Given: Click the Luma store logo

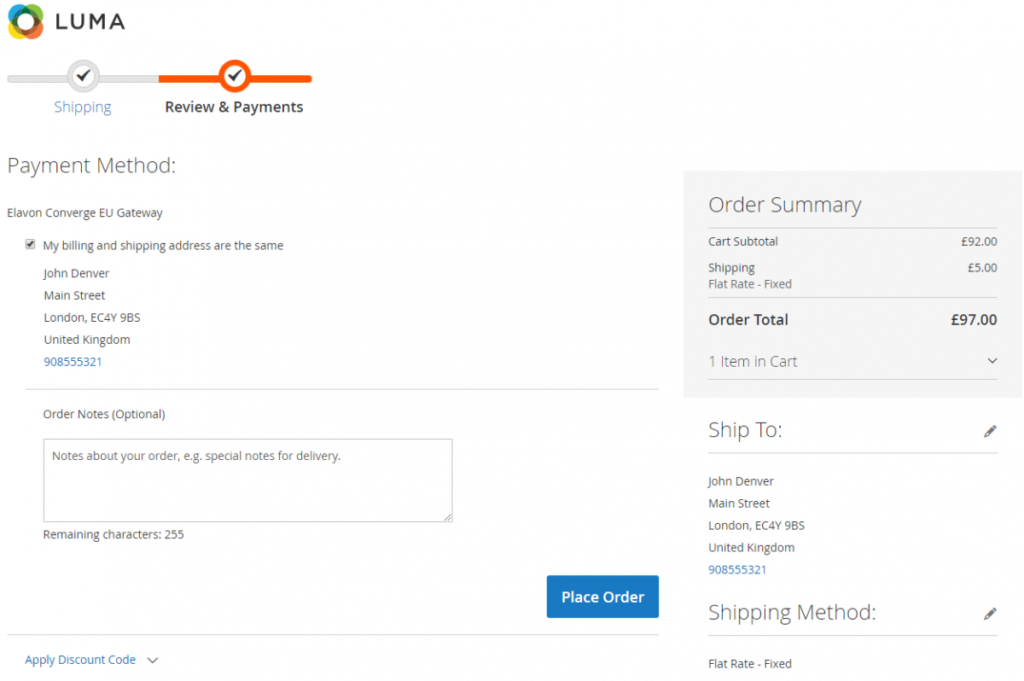Looking at the screenshot, I should tap(66, 20).
